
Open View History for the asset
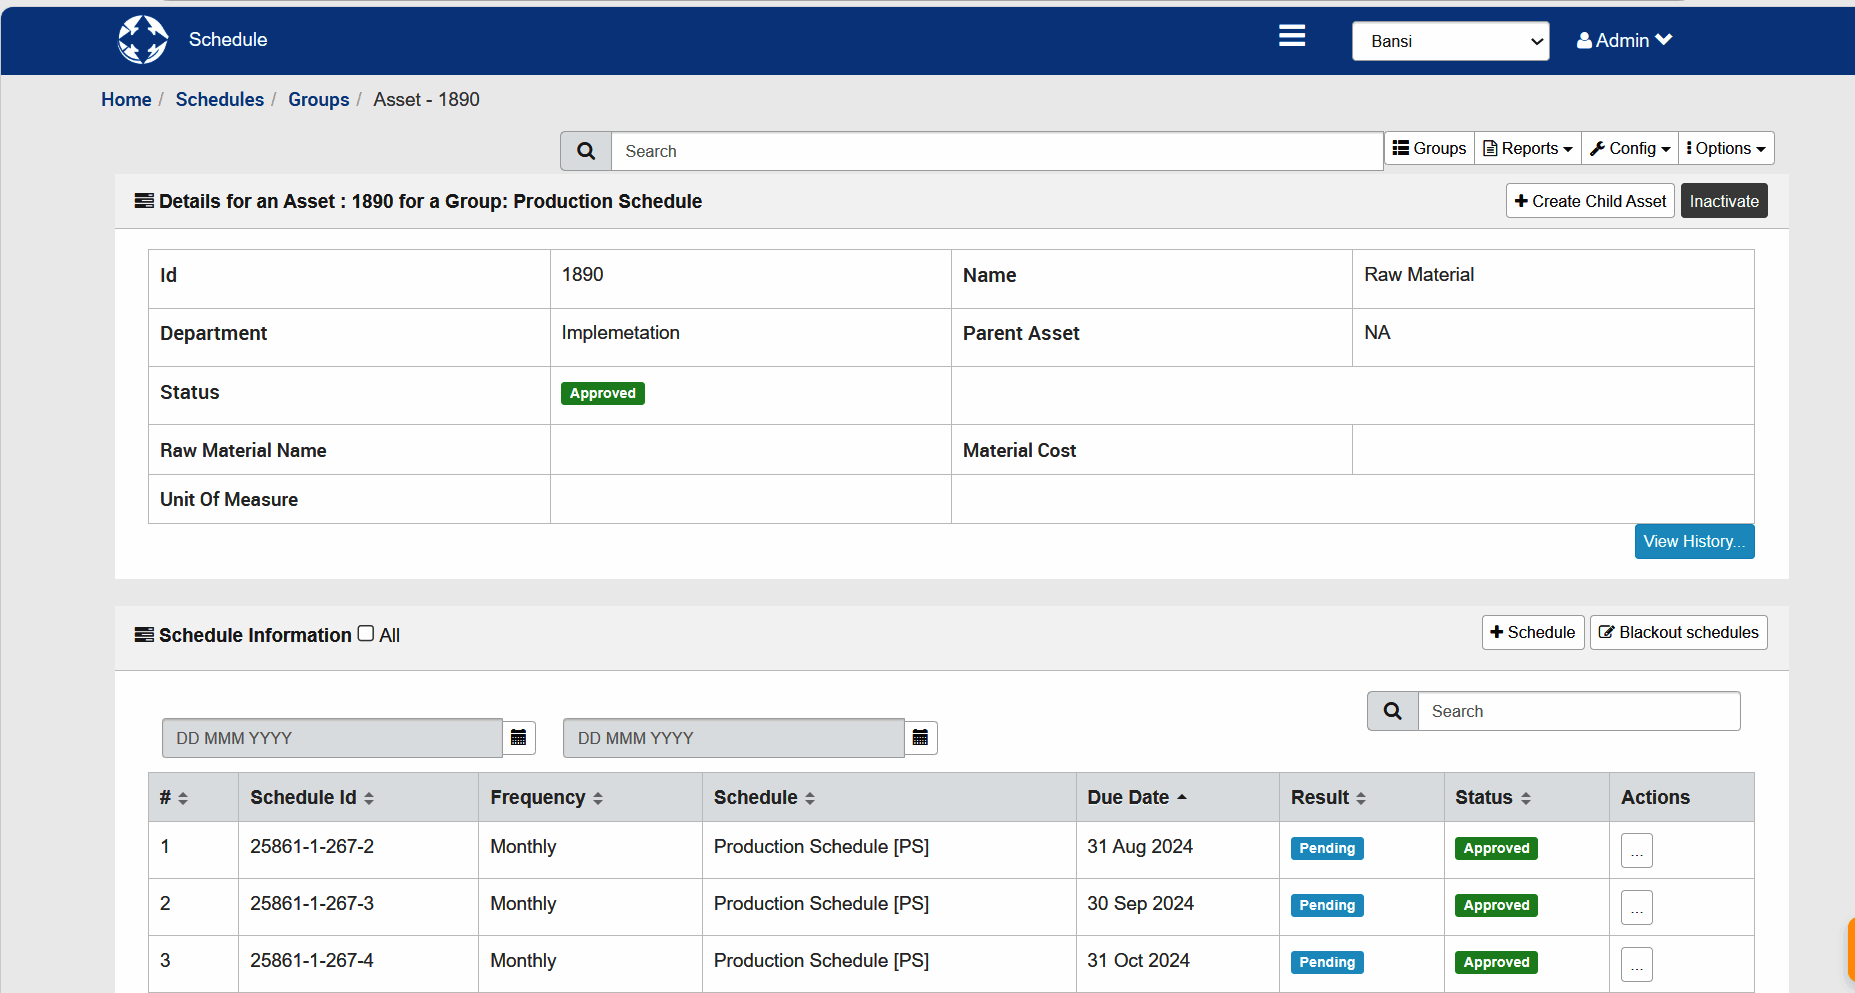tap(1693, 541)
